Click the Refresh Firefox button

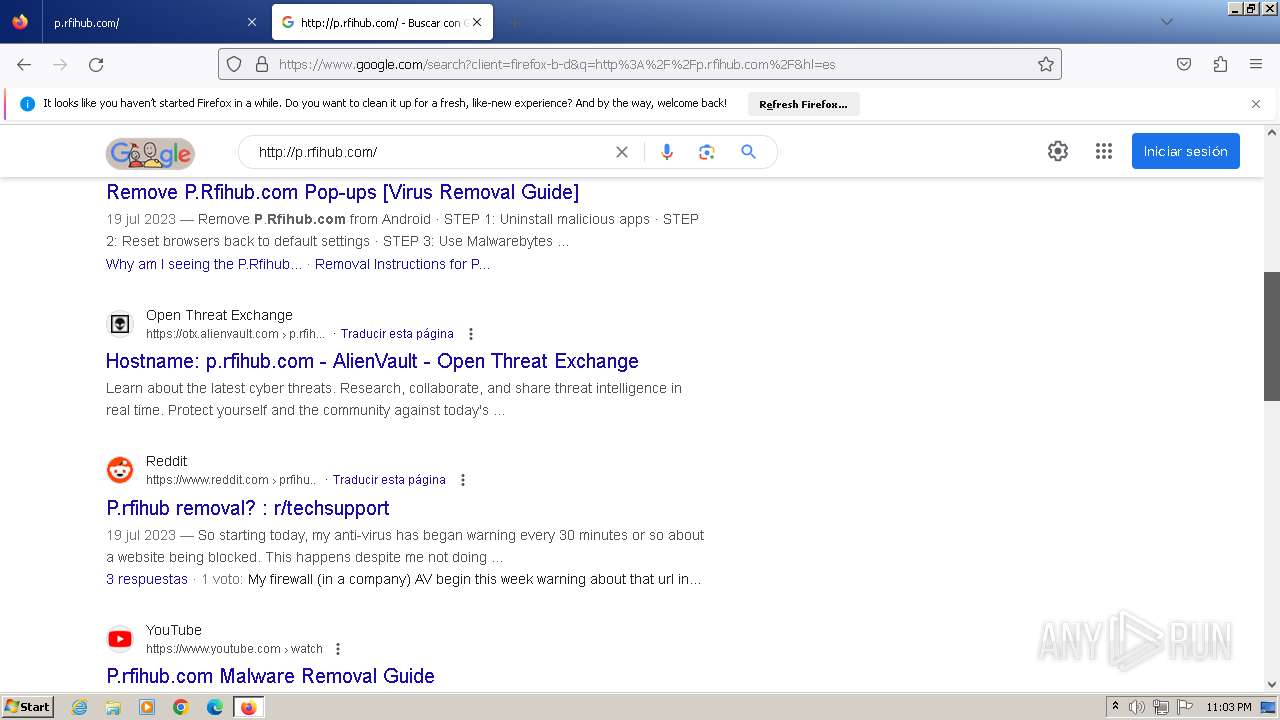tap(803, 104)
